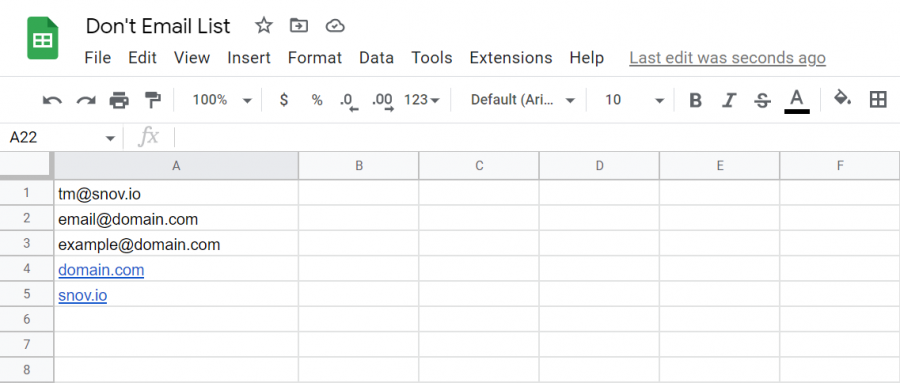Toggle Bold formatting
This screenshot has height=383, width=900.
pos(696,100)
